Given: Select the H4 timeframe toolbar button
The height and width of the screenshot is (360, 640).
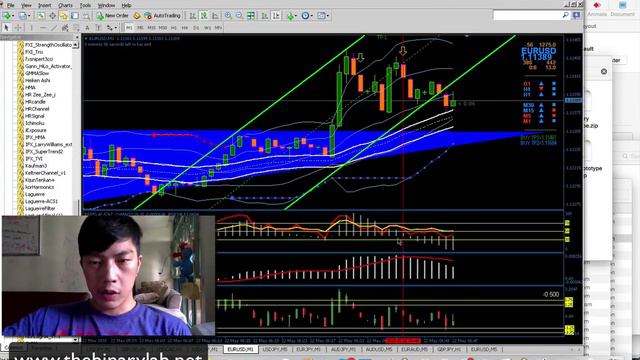Looking at the screenshot, I should tap(185, 27).
